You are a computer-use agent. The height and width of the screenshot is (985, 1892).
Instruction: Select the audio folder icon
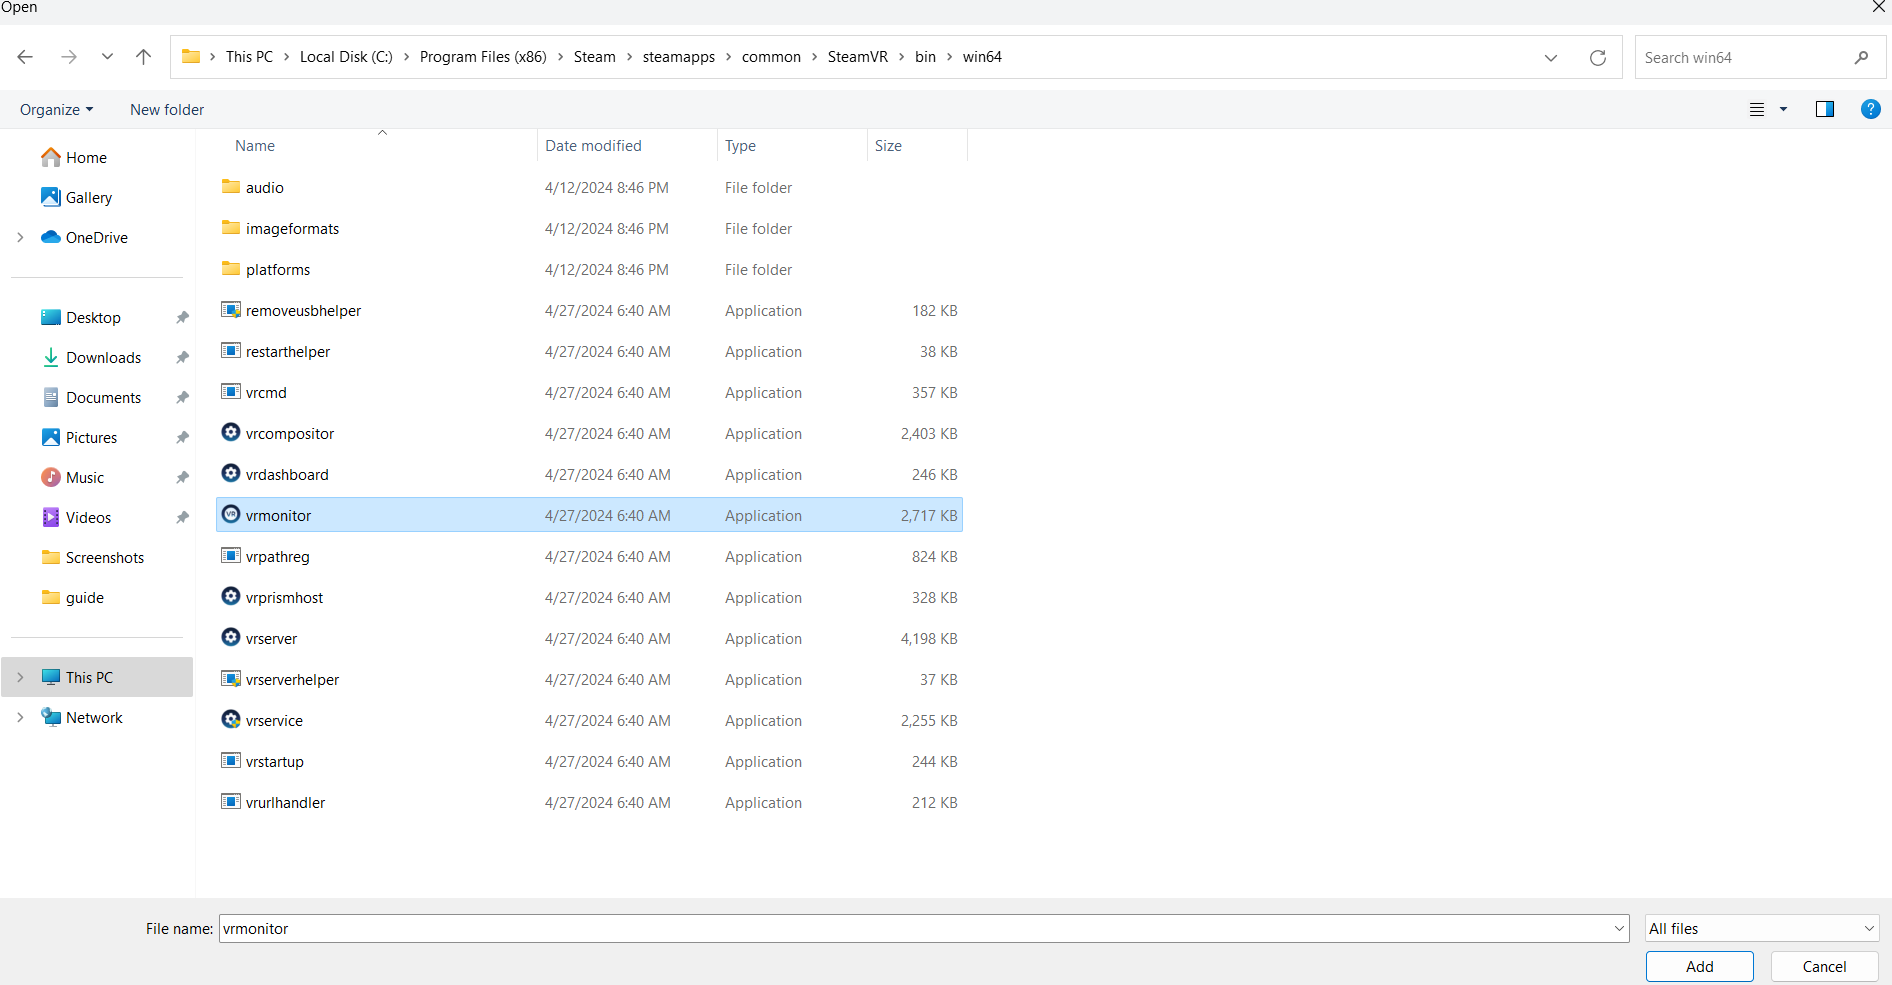pyautogui.click(x=231, y=187)
